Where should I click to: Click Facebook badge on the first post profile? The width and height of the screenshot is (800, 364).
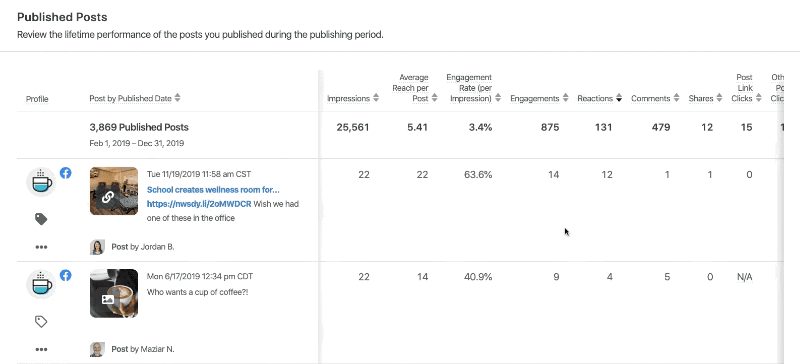65,173
